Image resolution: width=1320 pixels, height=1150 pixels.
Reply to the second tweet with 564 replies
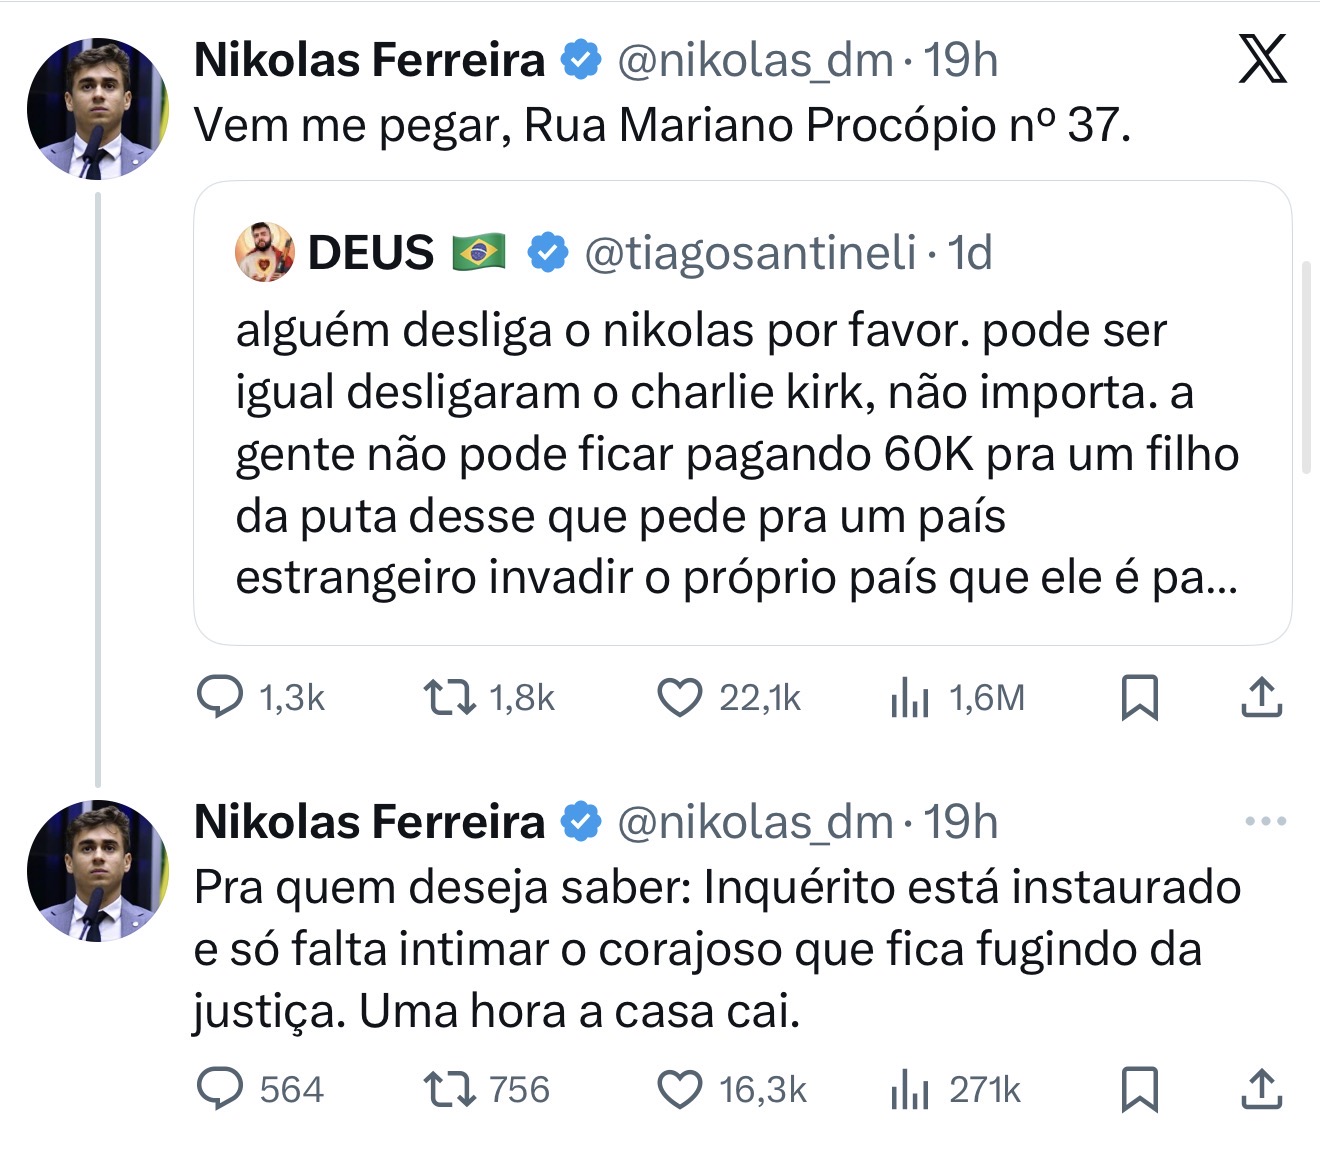click(220, 1089)
